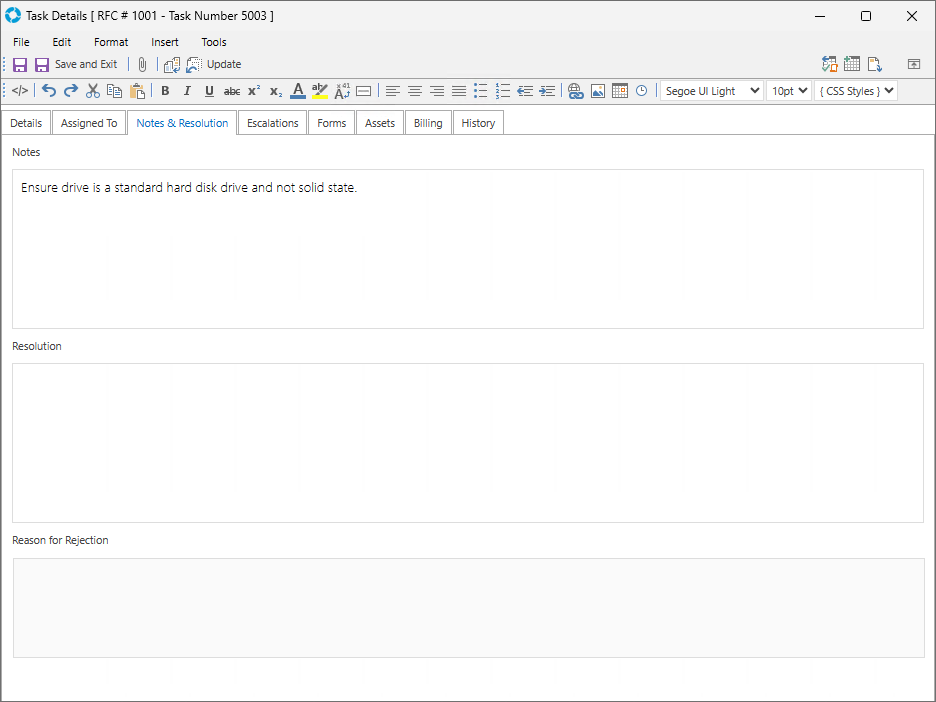Toggle italic formatting
Viewport: 936px width, 702px height.
tap(187, 91)
